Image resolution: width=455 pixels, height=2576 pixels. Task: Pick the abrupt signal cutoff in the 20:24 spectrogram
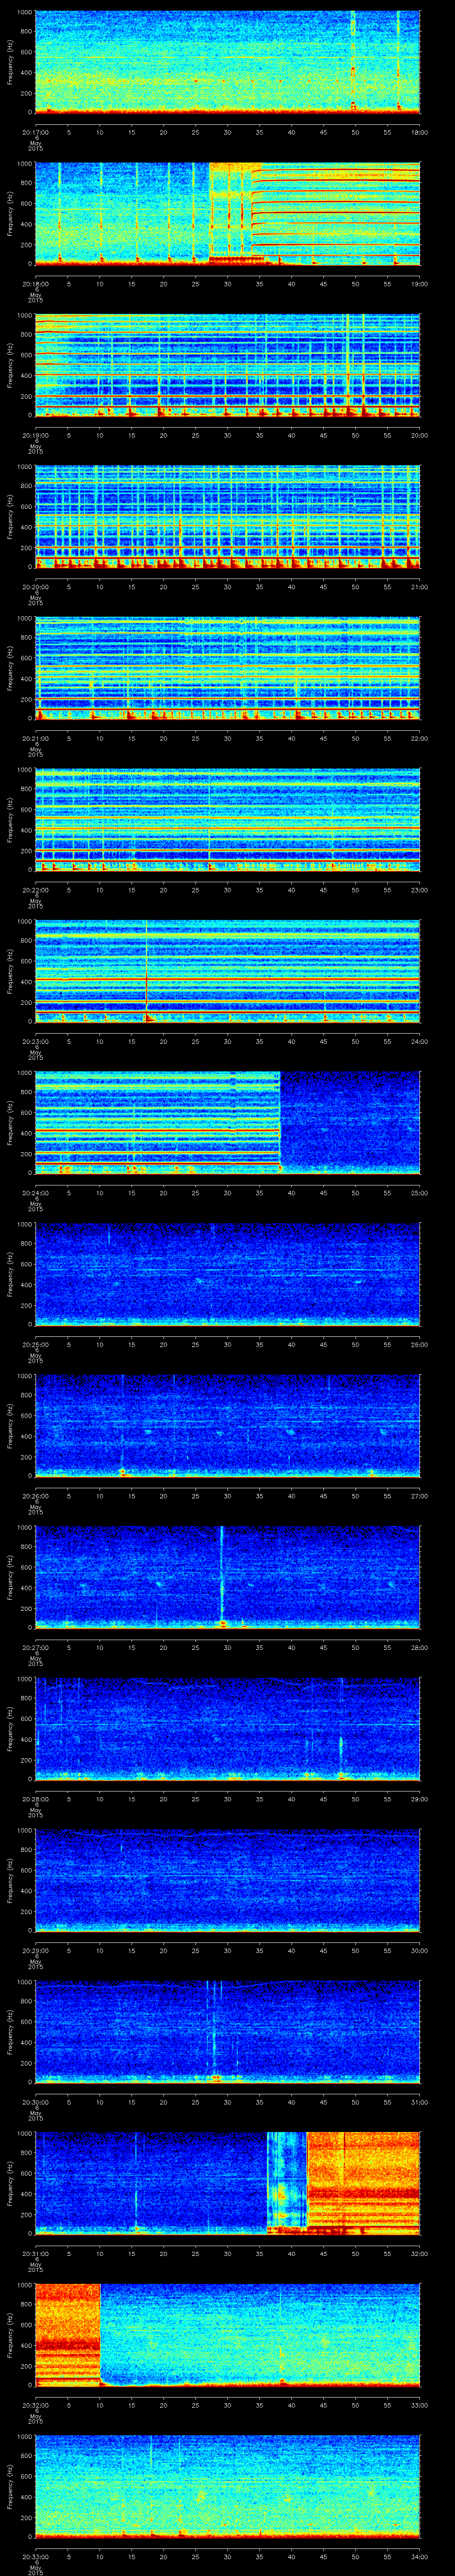pos(280,1122)
